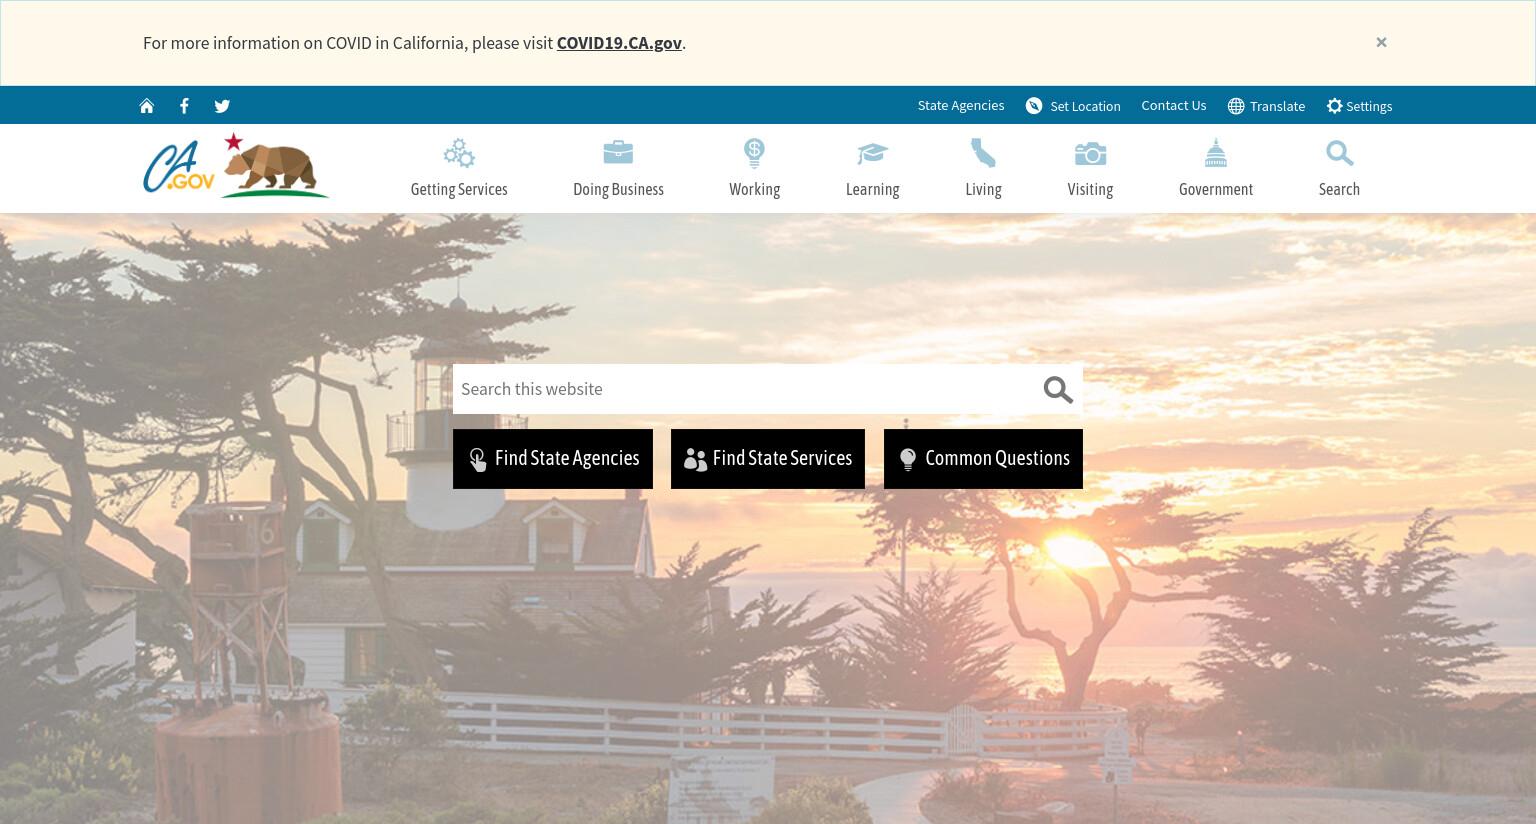Image resolution: width=1536 pixels, height=824 pixels.
Task: Click the Common Questions button
Action: point(983,459)
